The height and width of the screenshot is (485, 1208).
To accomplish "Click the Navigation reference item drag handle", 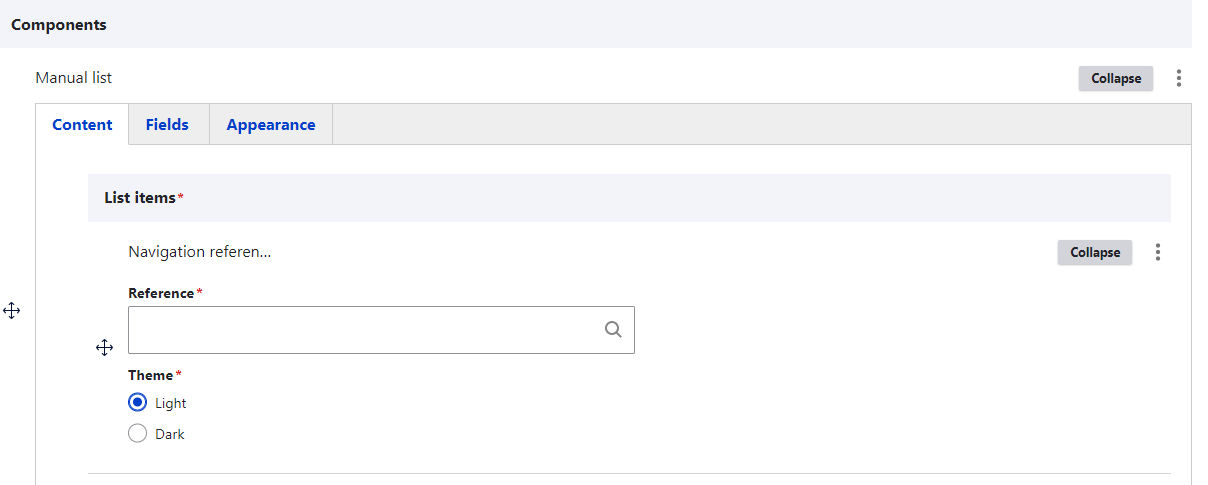I will (104, 348).
